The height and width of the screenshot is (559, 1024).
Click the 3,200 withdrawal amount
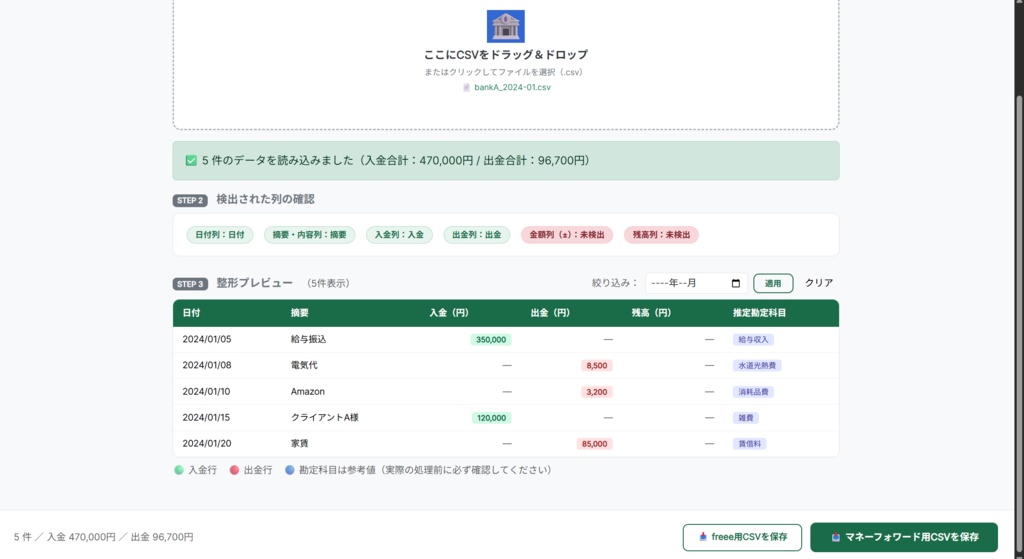click(x=597, y=392)
